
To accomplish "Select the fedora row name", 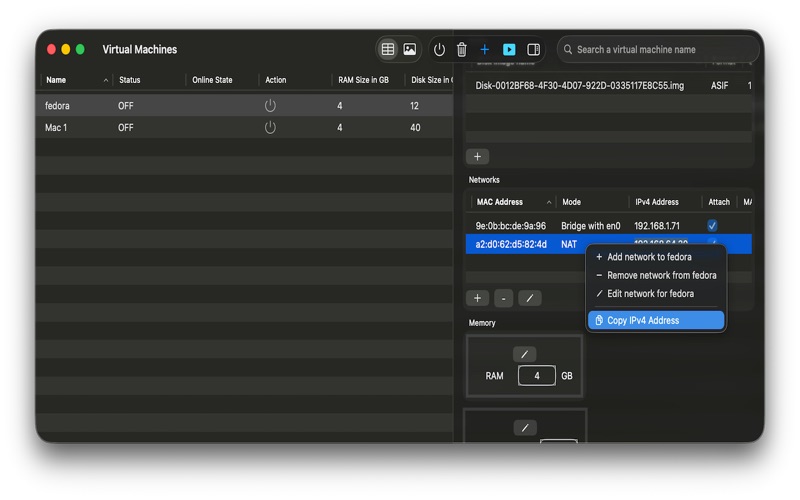I will (x=57, y=106).
